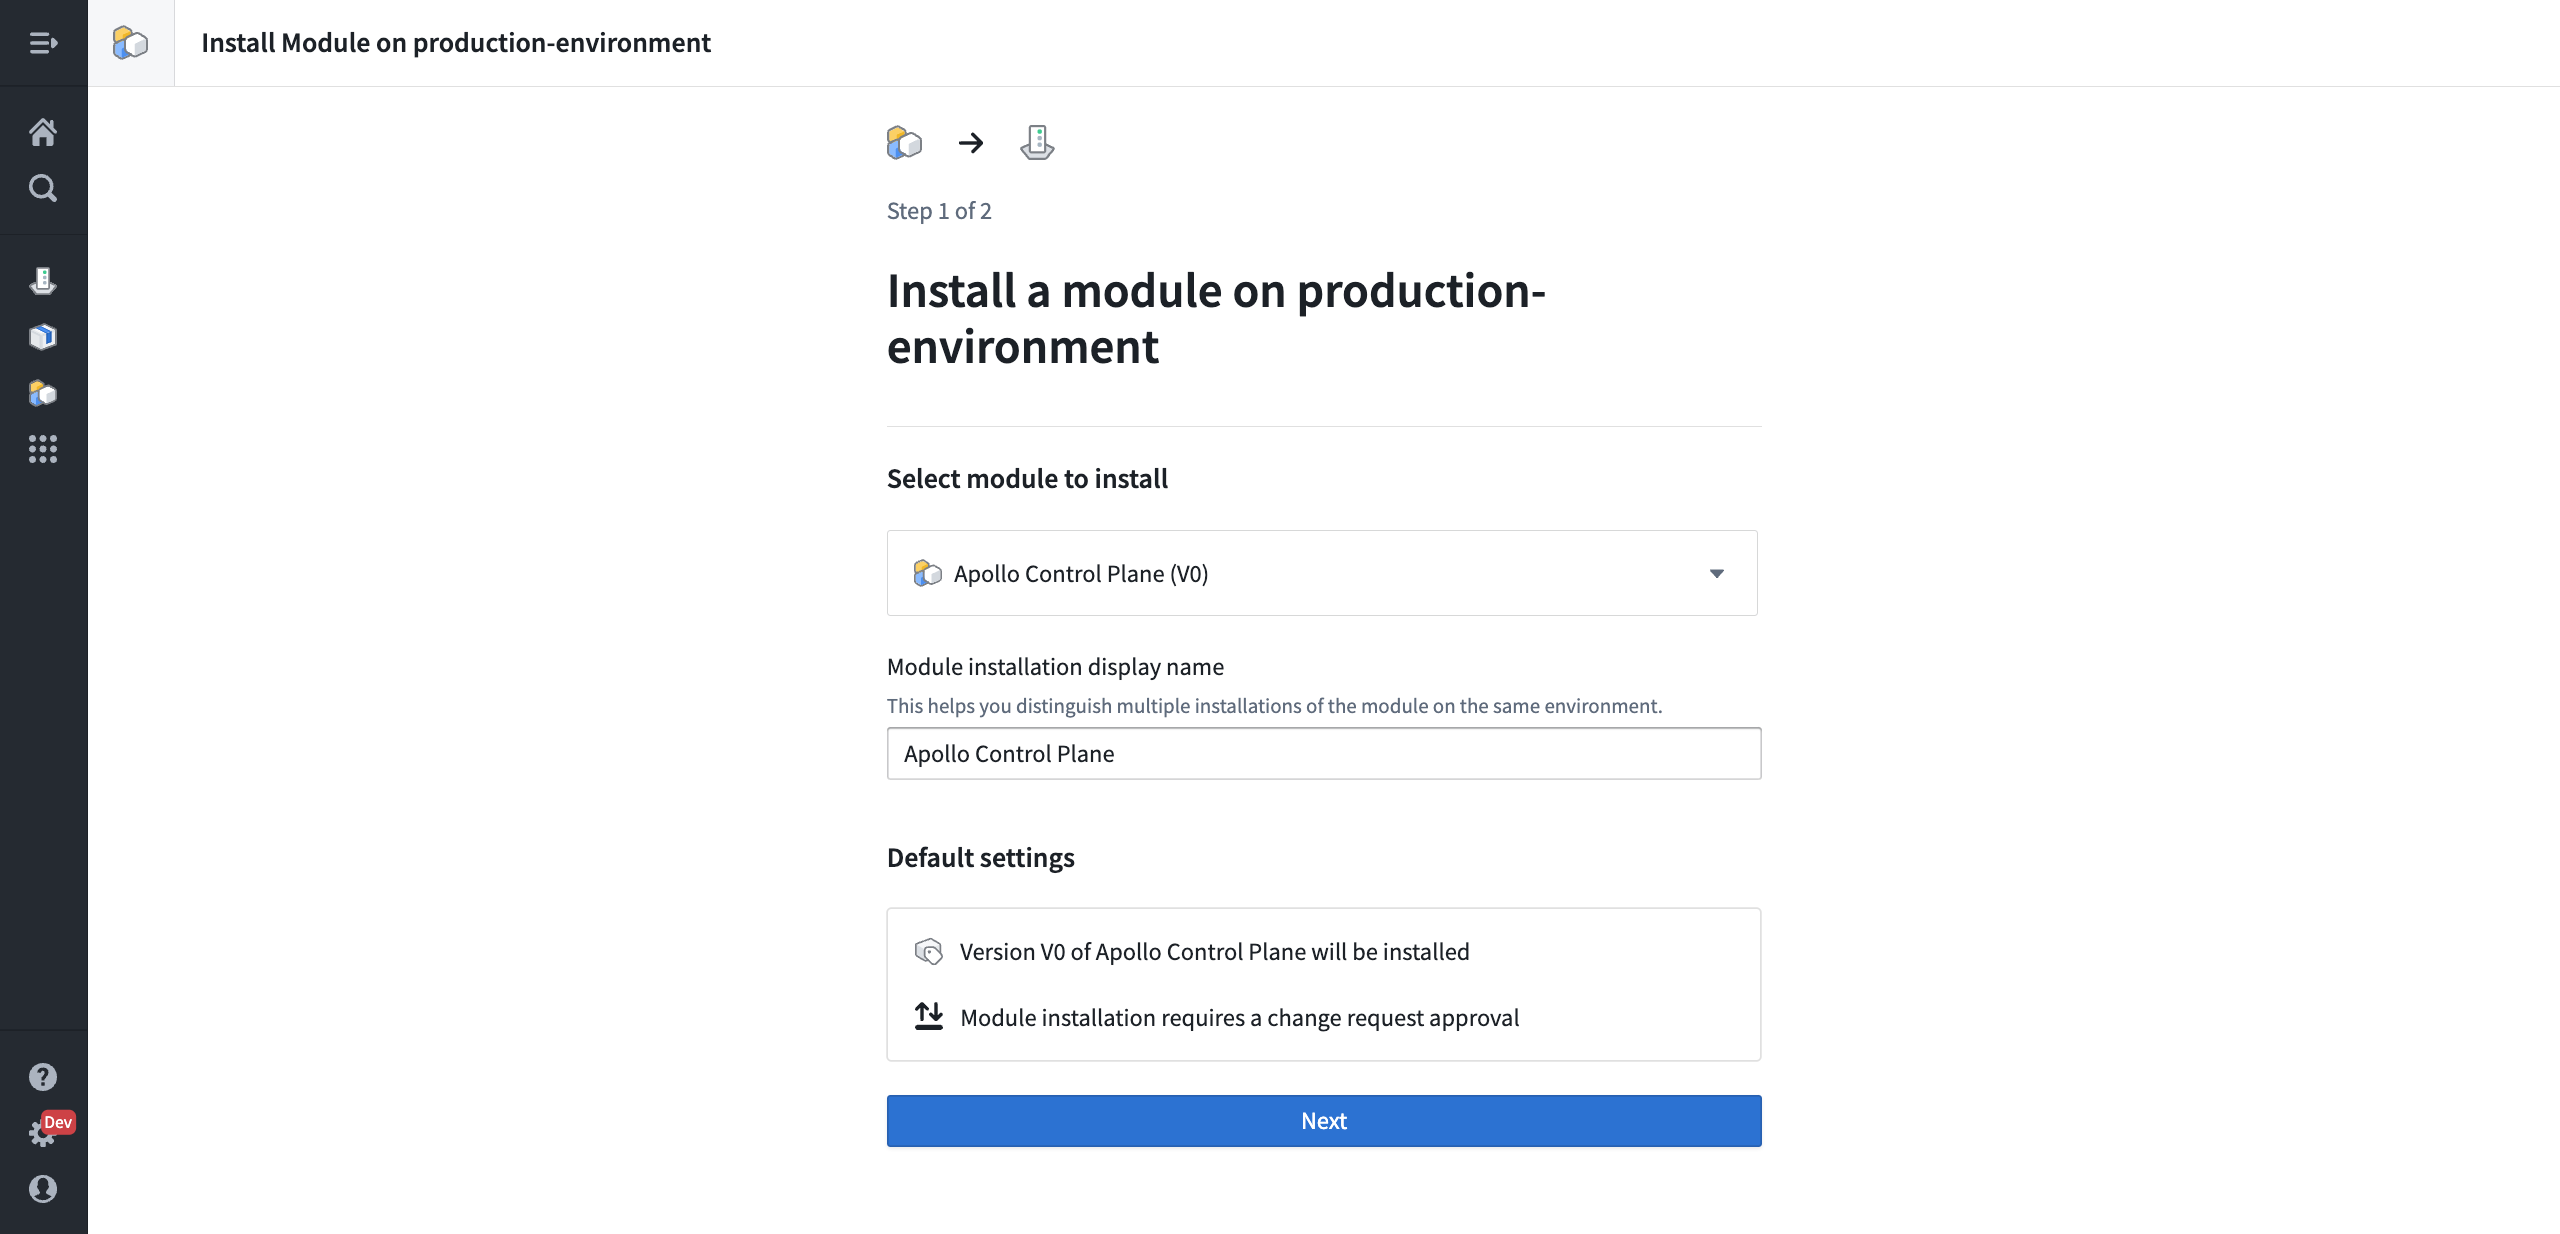Click the search icon in sidebar
2560x1234 pixels.
pos(42,188)
